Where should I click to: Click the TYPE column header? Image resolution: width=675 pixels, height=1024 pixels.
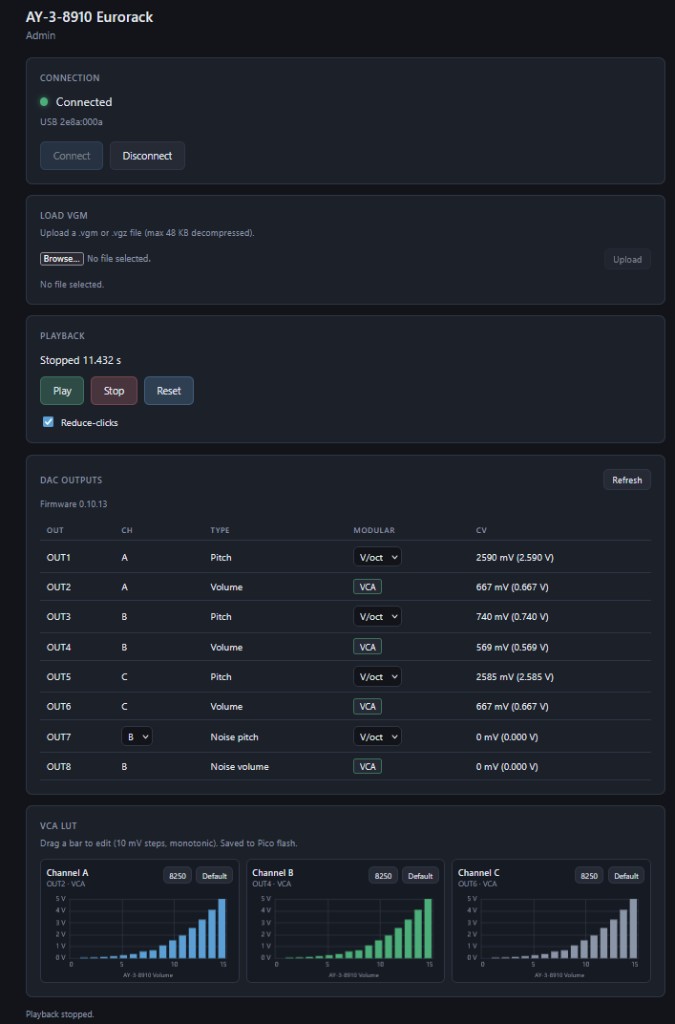tap(220, 530)
